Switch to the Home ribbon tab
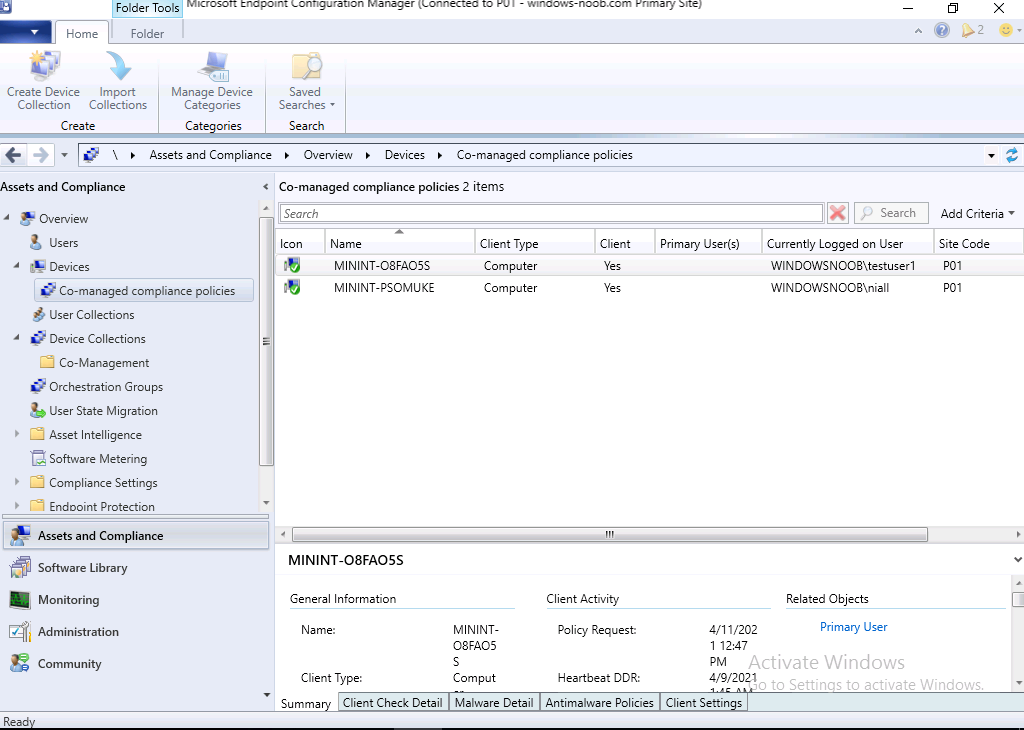Screen dimensions: 1024x730 click(82, 33)
